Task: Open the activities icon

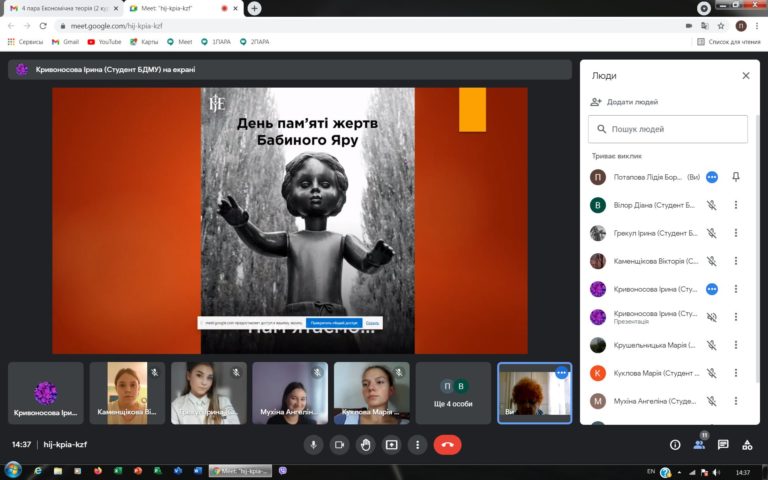Action: click(747, 445)
